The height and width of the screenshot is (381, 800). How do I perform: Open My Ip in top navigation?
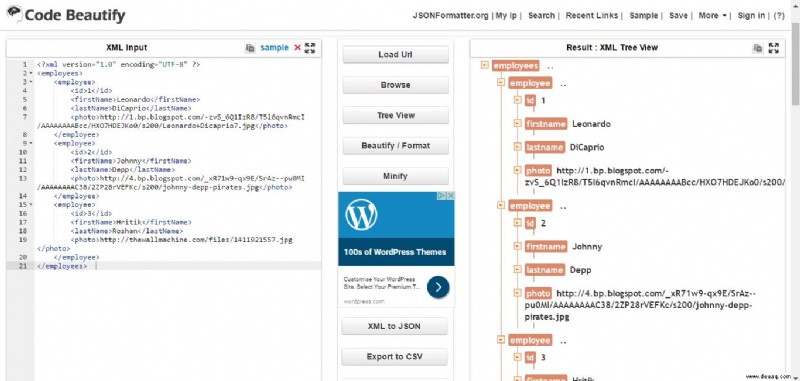[506, 15]
